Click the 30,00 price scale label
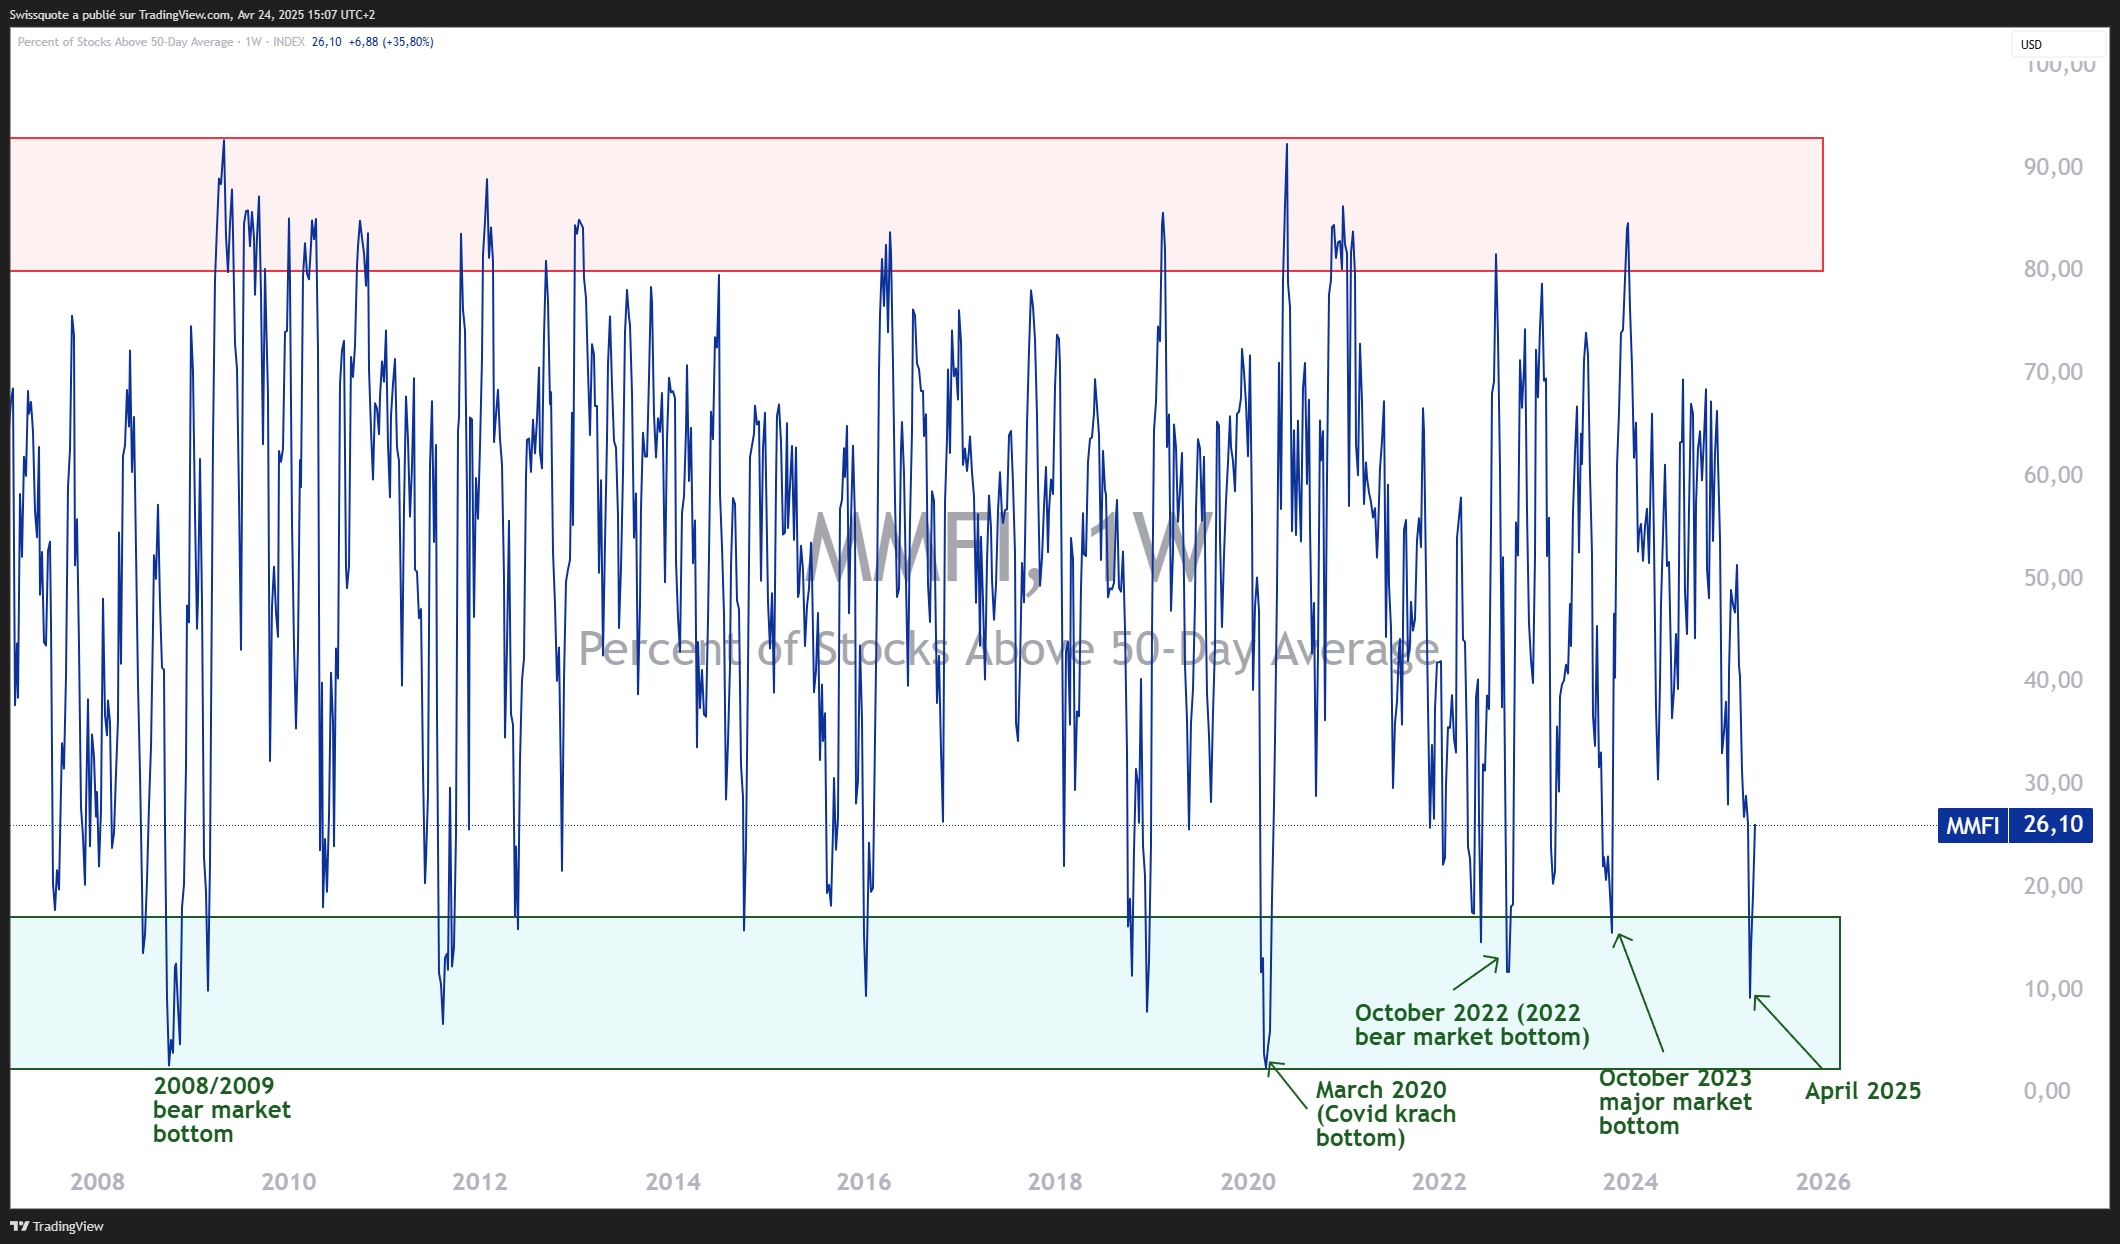 click(x=2053, y=783)
